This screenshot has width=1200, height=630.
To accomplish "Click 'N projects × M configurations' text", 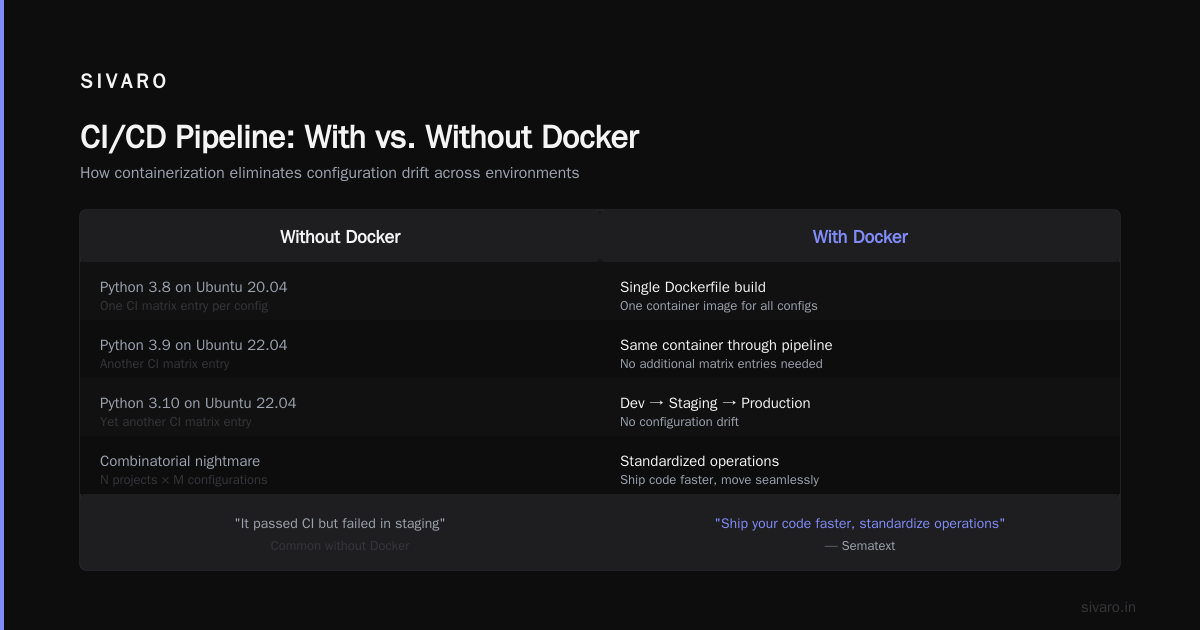I will pyautogui.click(x=184, y=480).
